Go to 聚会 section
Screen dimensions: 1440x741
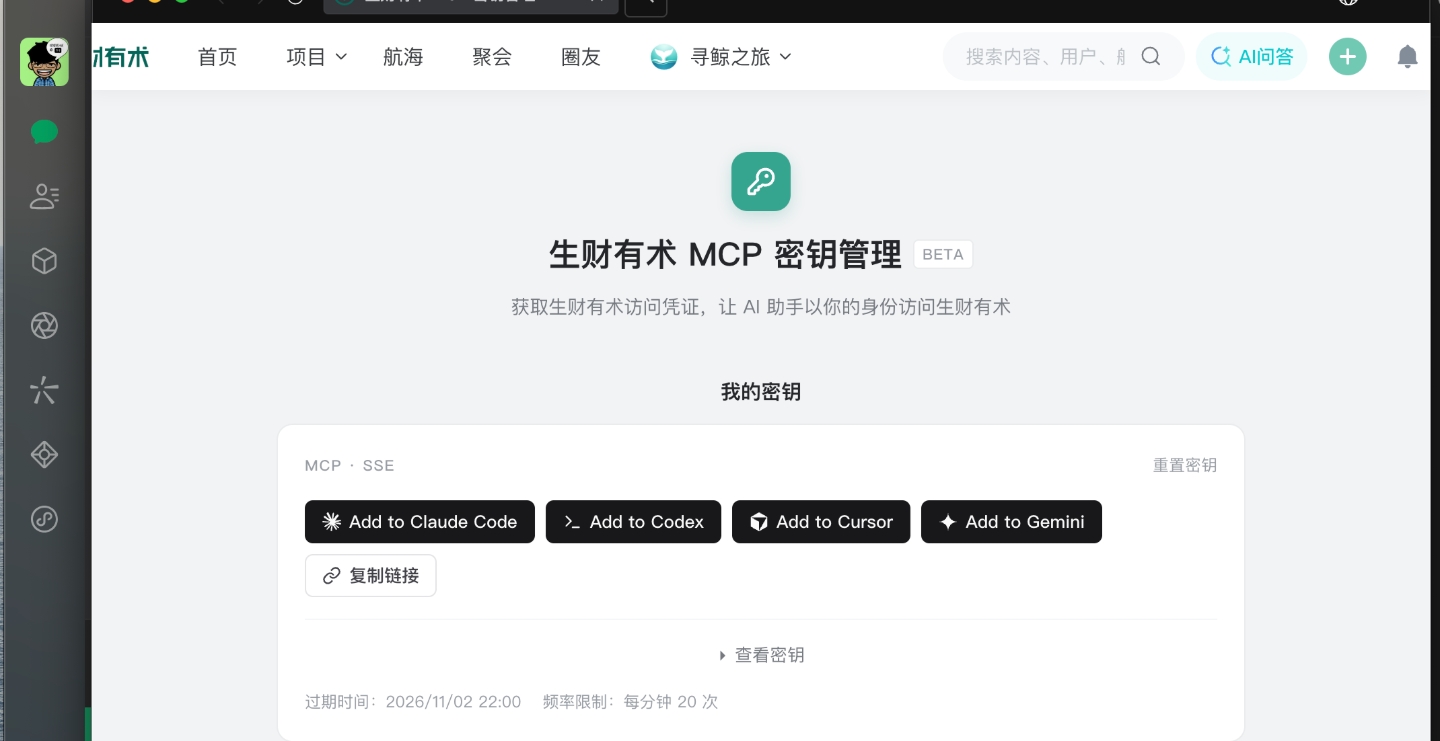point(492,57)
